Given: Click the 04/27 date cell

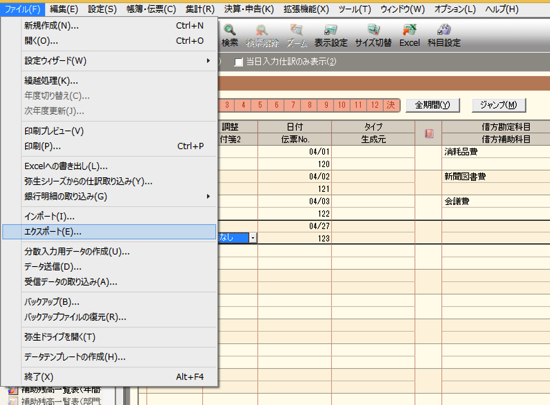Looking at the screenshot, I should coord(294,226).
